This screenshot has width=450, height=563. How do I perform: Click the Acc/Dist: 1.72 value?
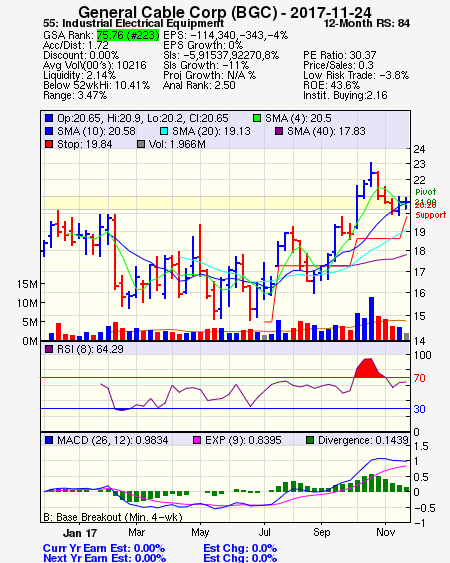[76, 45]
